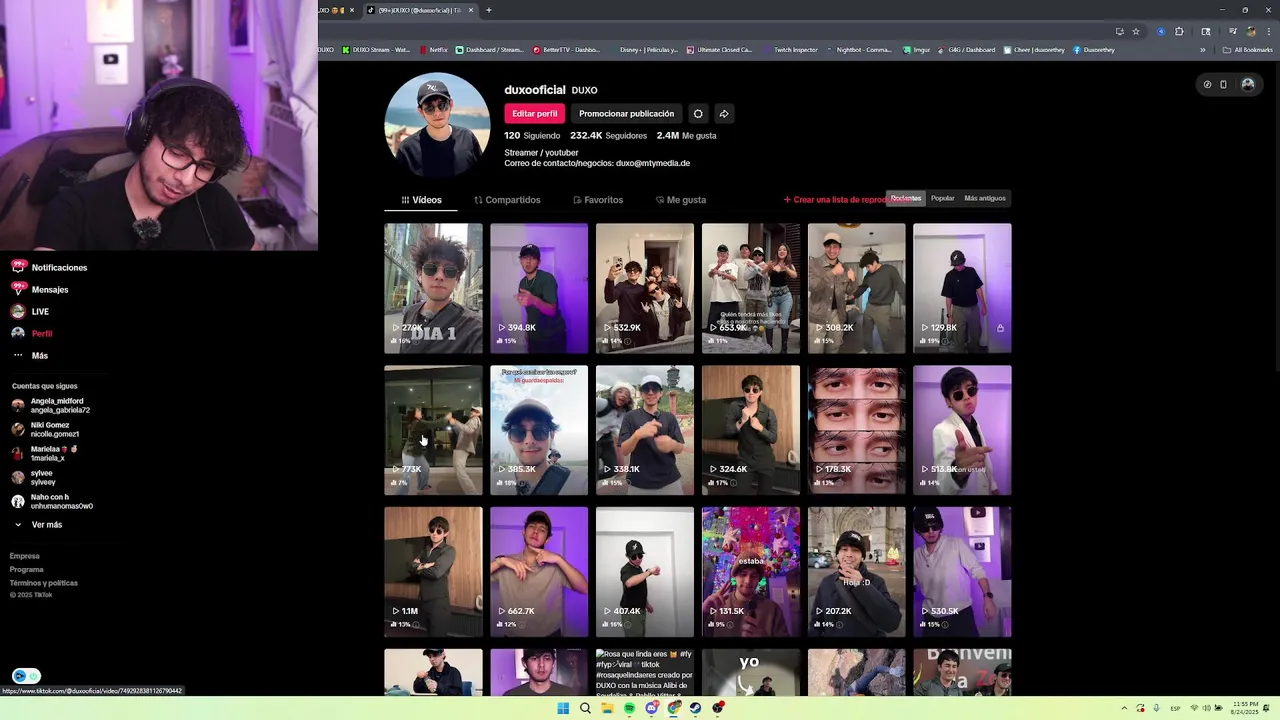Open Marielaa followed account

(44, 454)
